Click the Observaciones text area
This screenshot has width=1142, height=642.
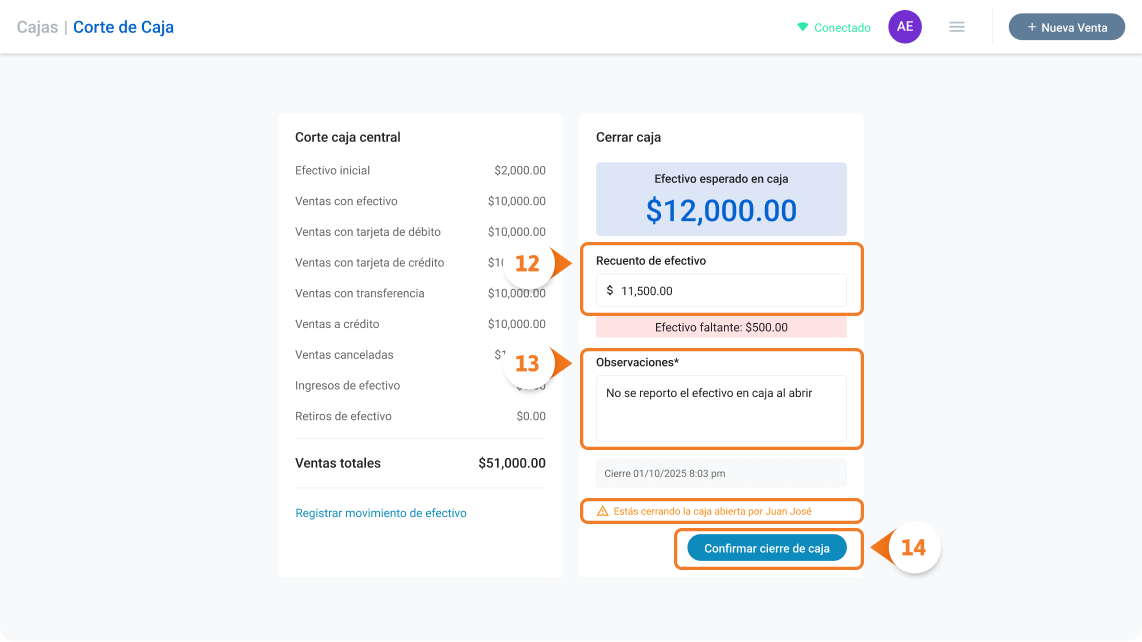(x=721, y=408)
